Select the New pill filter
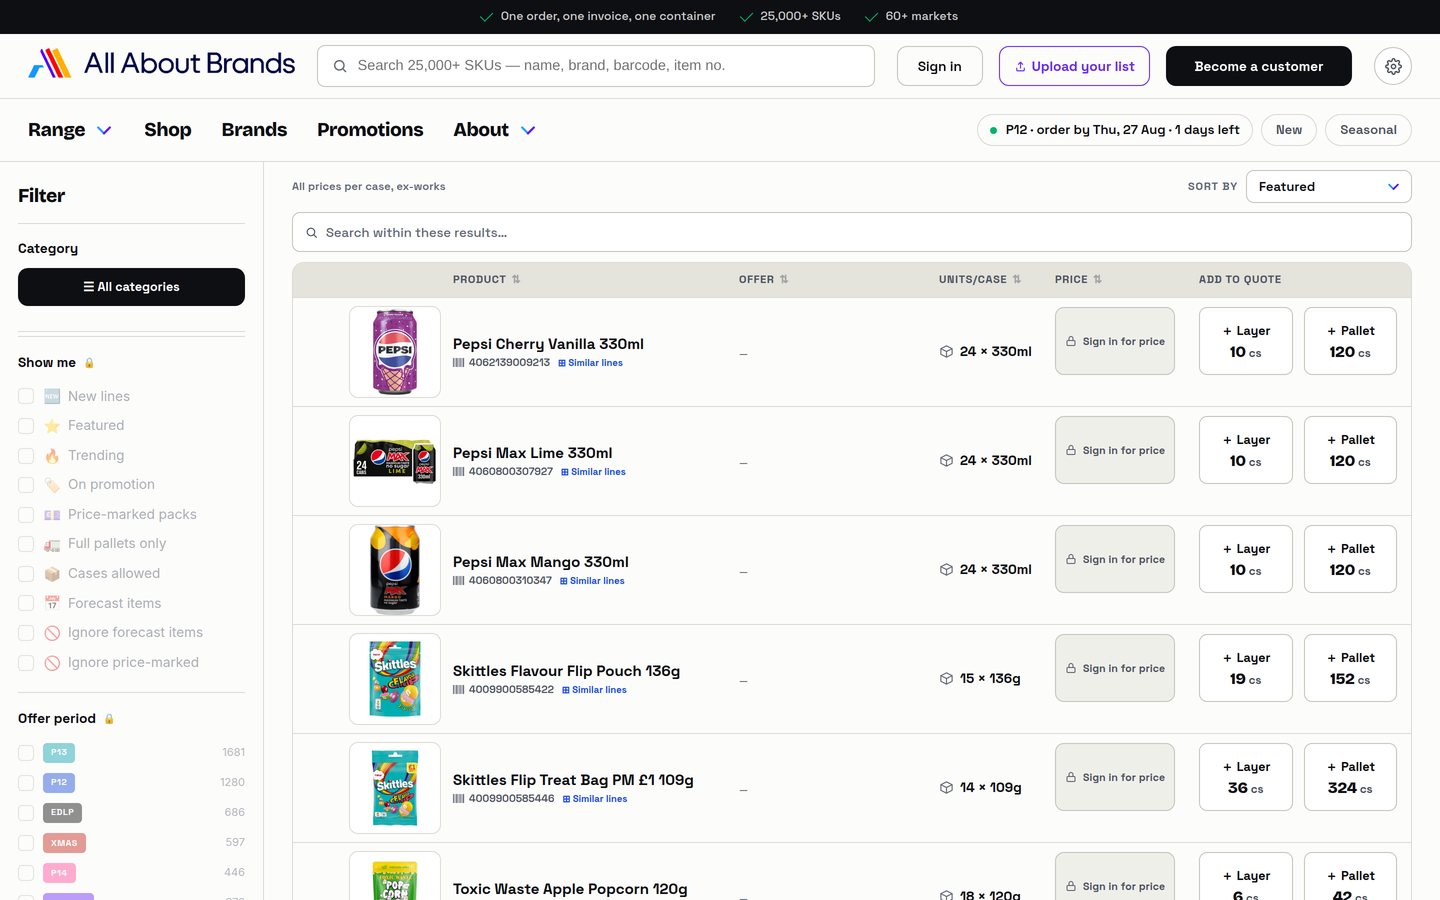This screenshot has height=900, width=1440. coord(1289,130)
